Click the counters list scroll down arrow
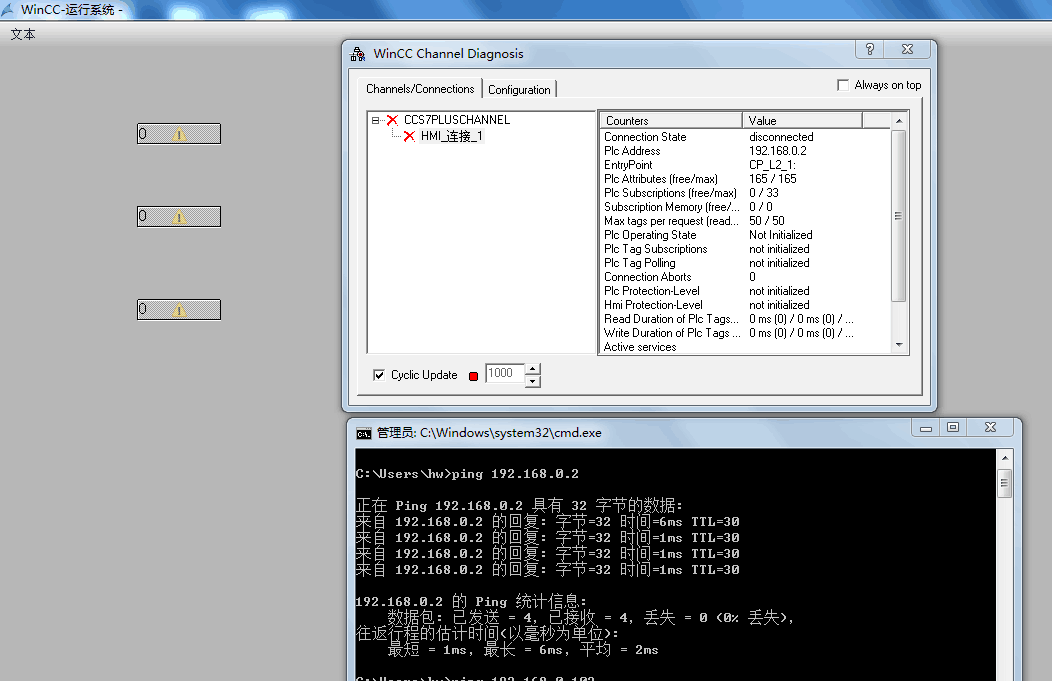 tap(899, 345)
